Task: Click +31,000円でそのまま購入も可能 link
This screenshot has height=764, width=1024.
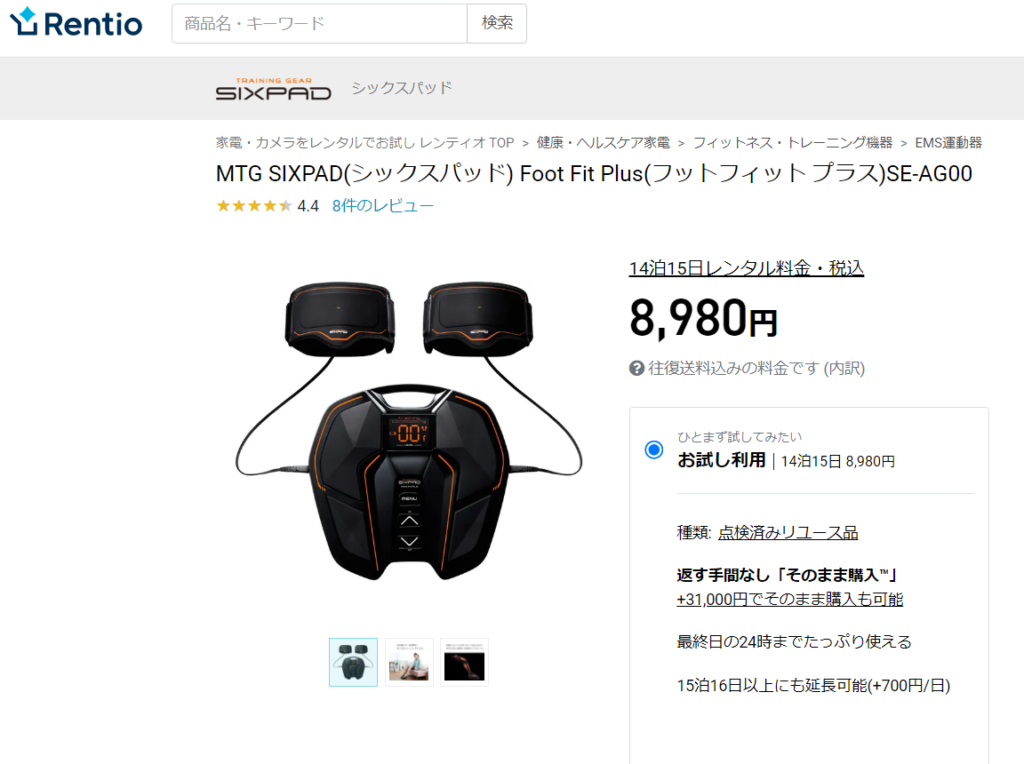Action: 790,599
